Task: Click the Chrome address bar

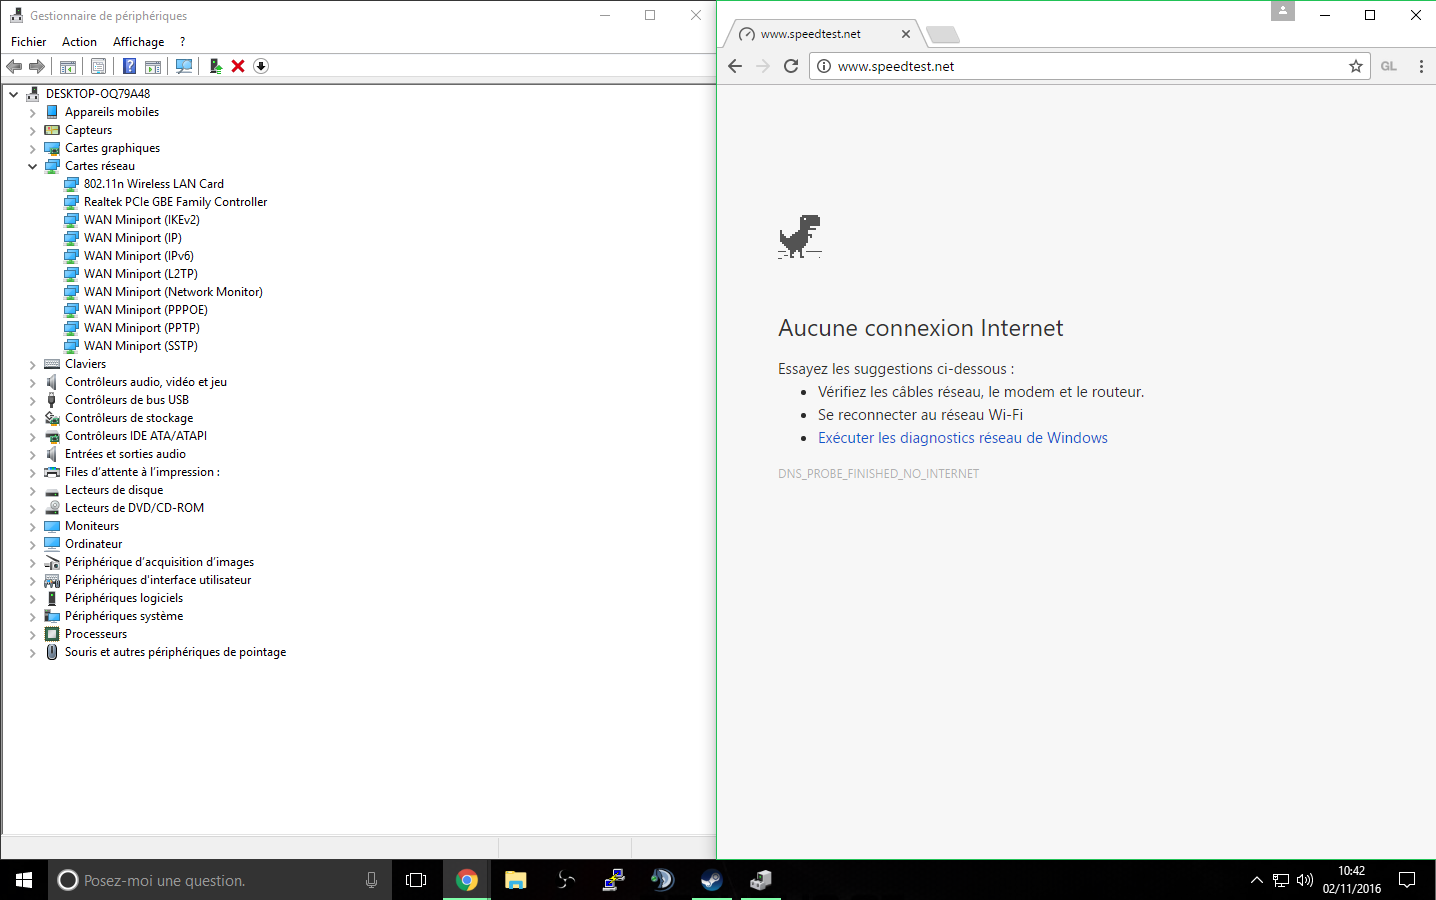Action: 1090,66
